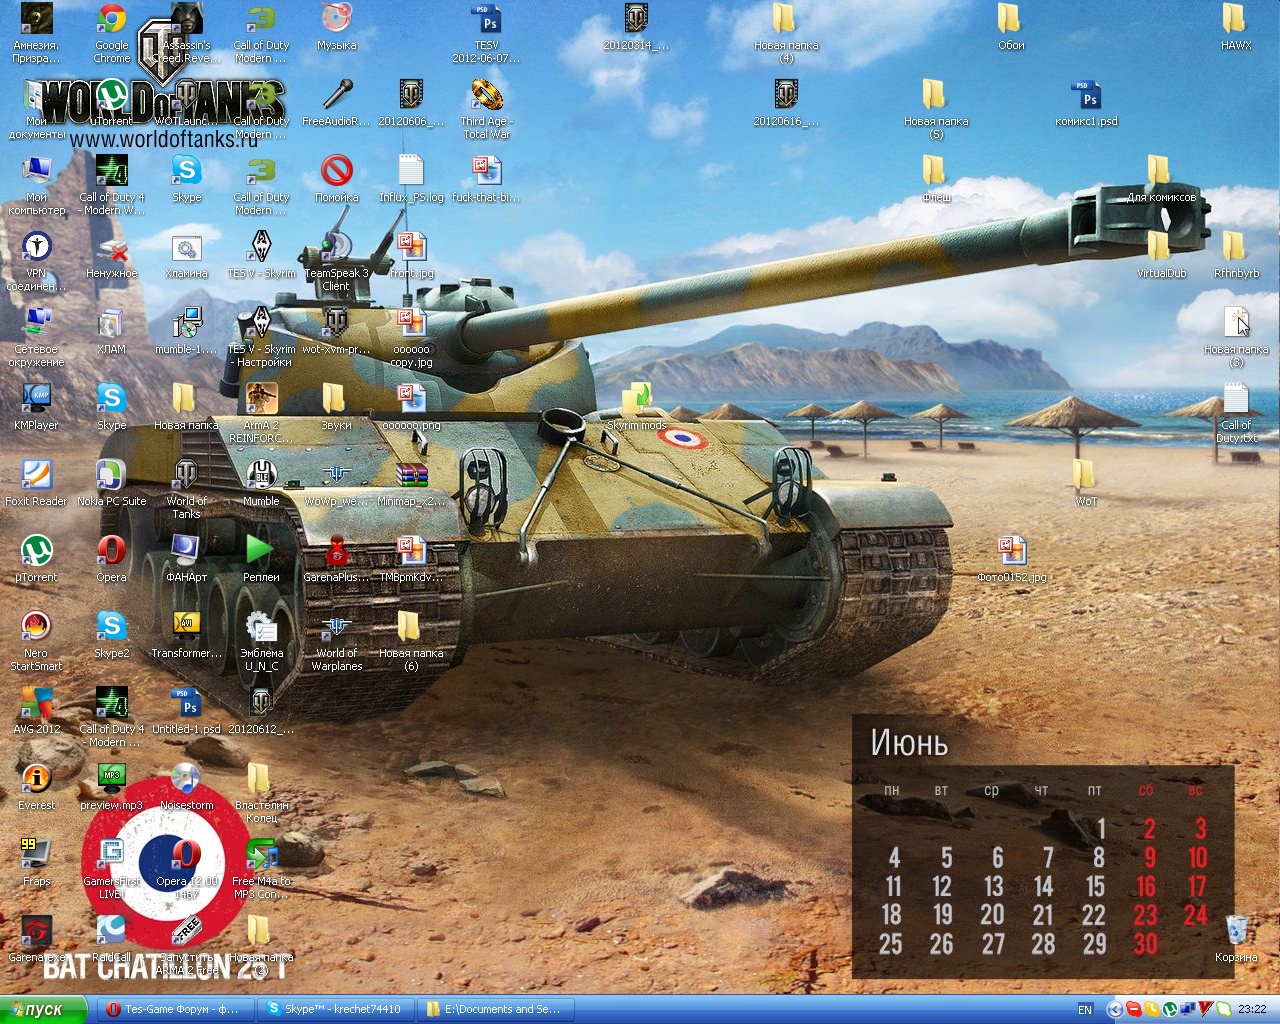Click the пуск Start button
This screenshot has width=1280, height=1024.
42,1010
